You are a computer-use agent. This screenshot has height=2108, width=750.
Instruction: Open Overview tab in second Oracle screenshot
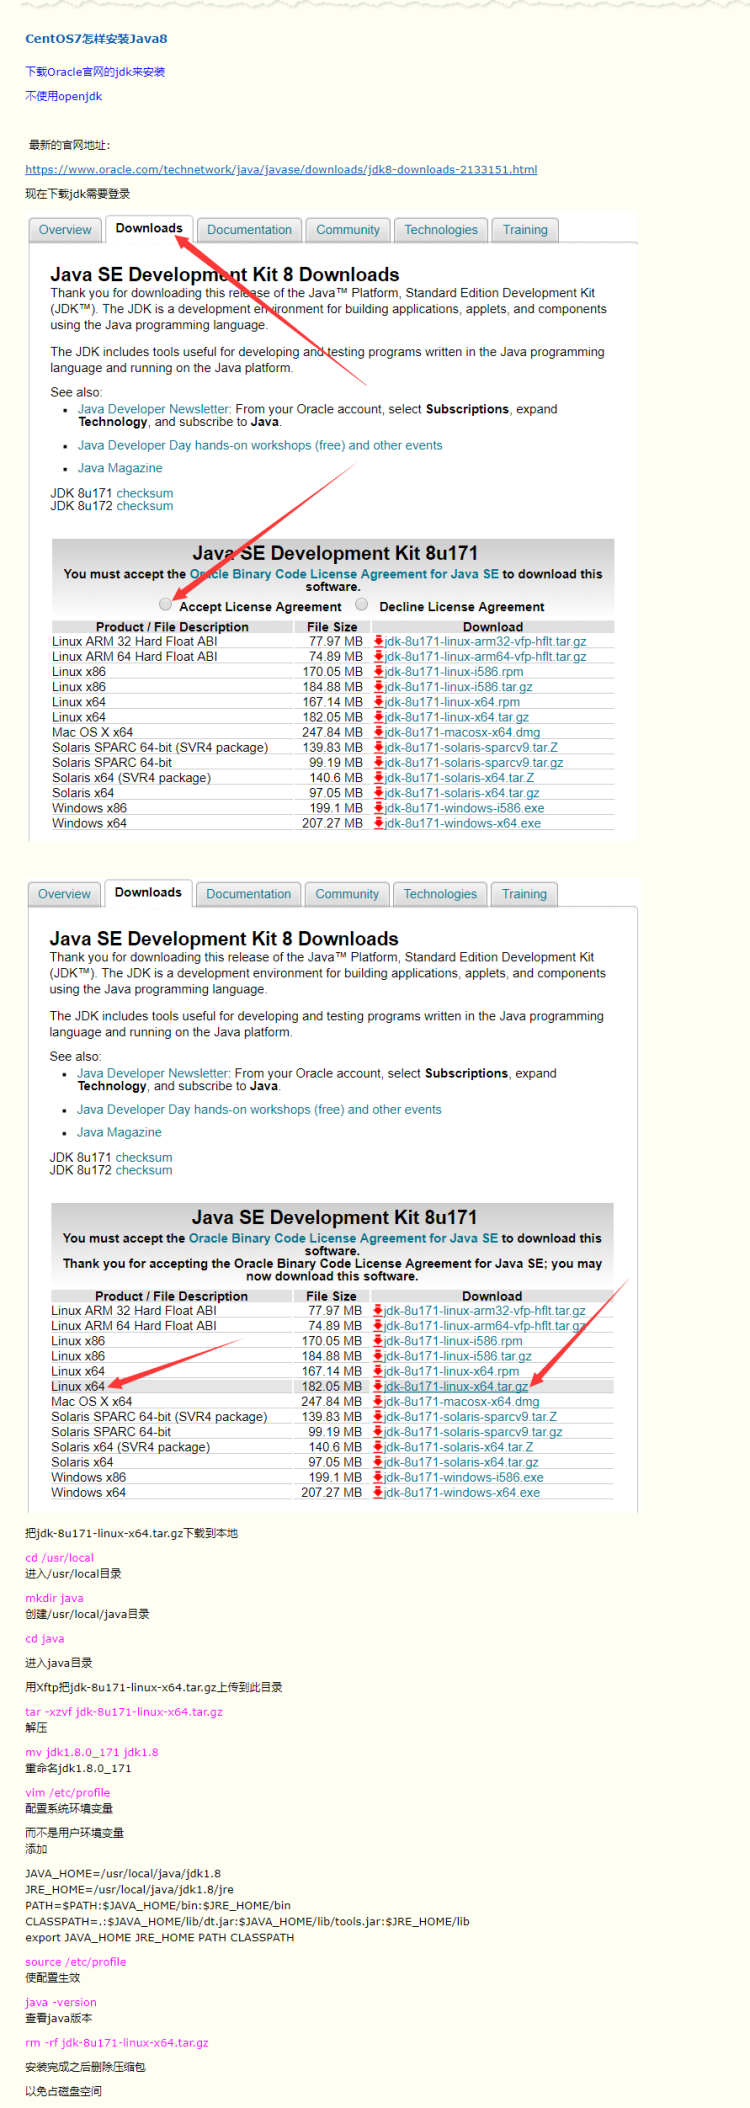point(64,894)
